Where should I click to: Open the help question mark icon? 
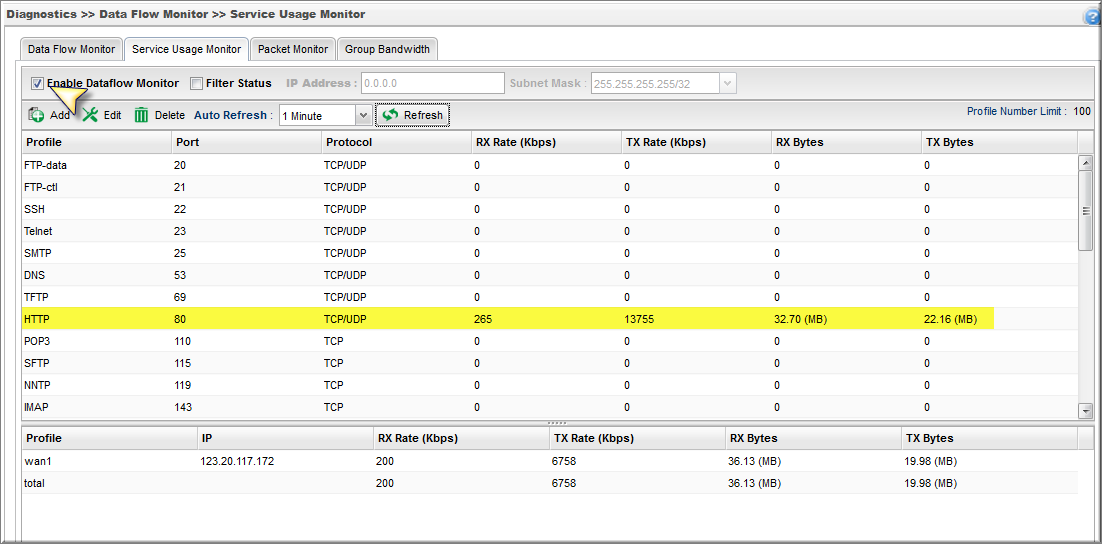click(1091, 17)
